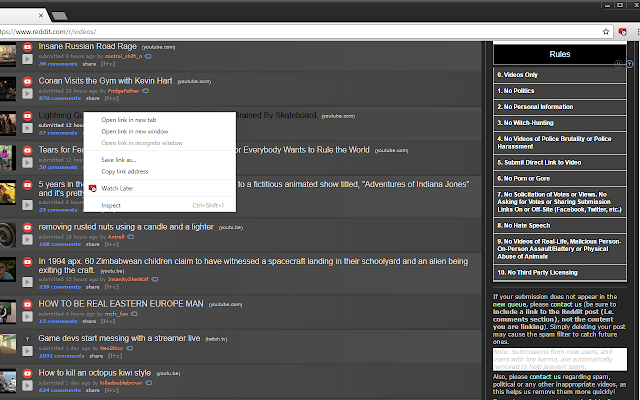Image resolution: width=640 pixels, height=400 pixels.
Task: View 870 comments on the Conan post
Action: point(60,98)
